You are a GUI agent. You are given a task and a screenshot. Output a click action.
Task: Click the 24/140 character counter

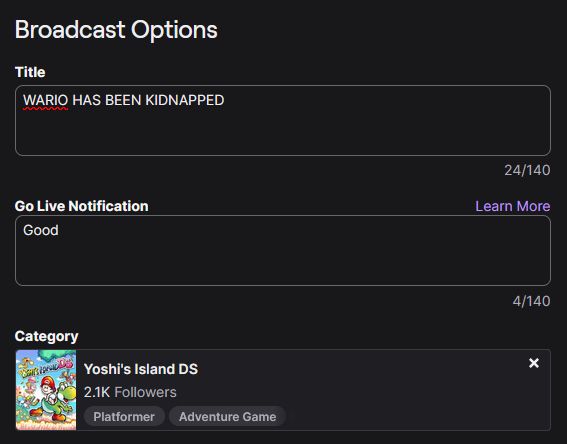(527, 170)
